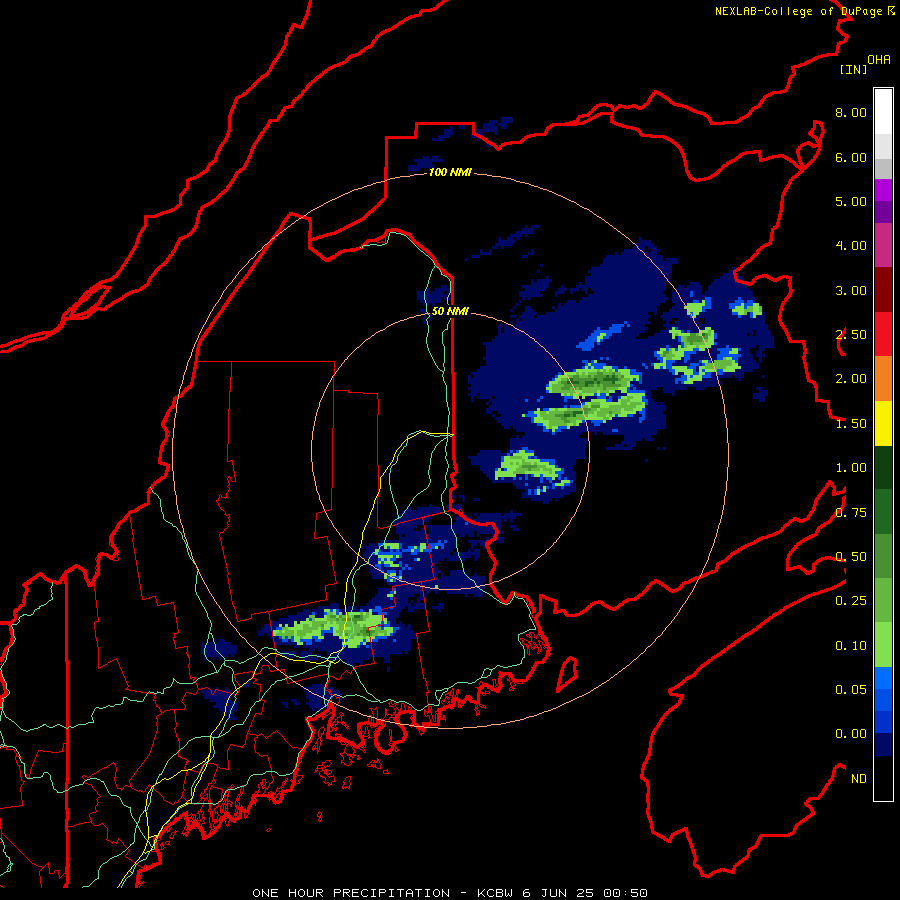Screen dimensions: 900x900
Task: Click the 100 NMI range ring label
Action: 450,172
